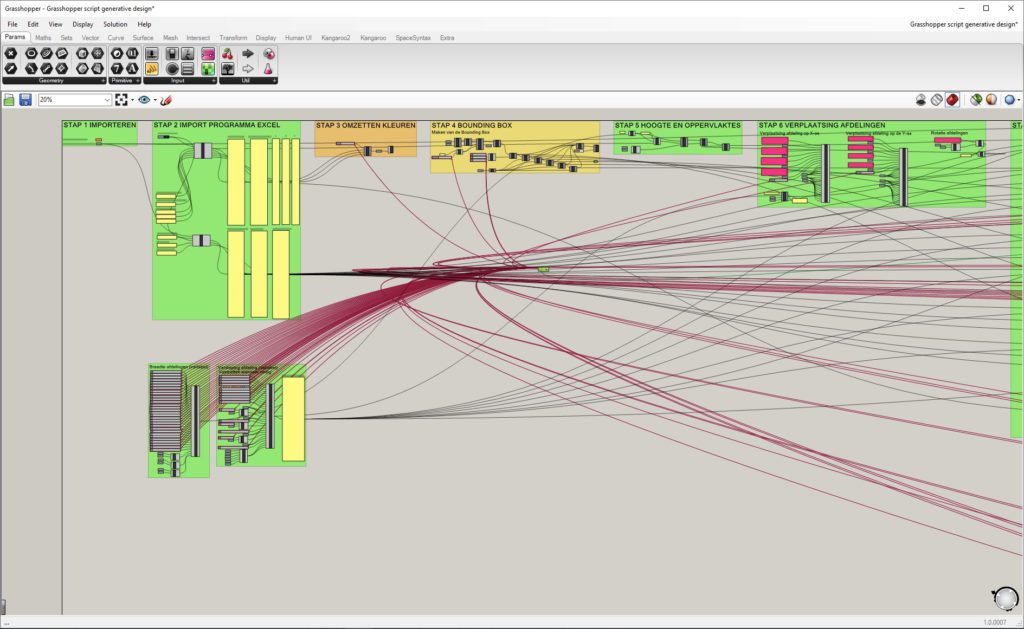This screenshot has height=629, width=1024.
Task: Switch to wireframe preview mode
Action: coord(936,100)
